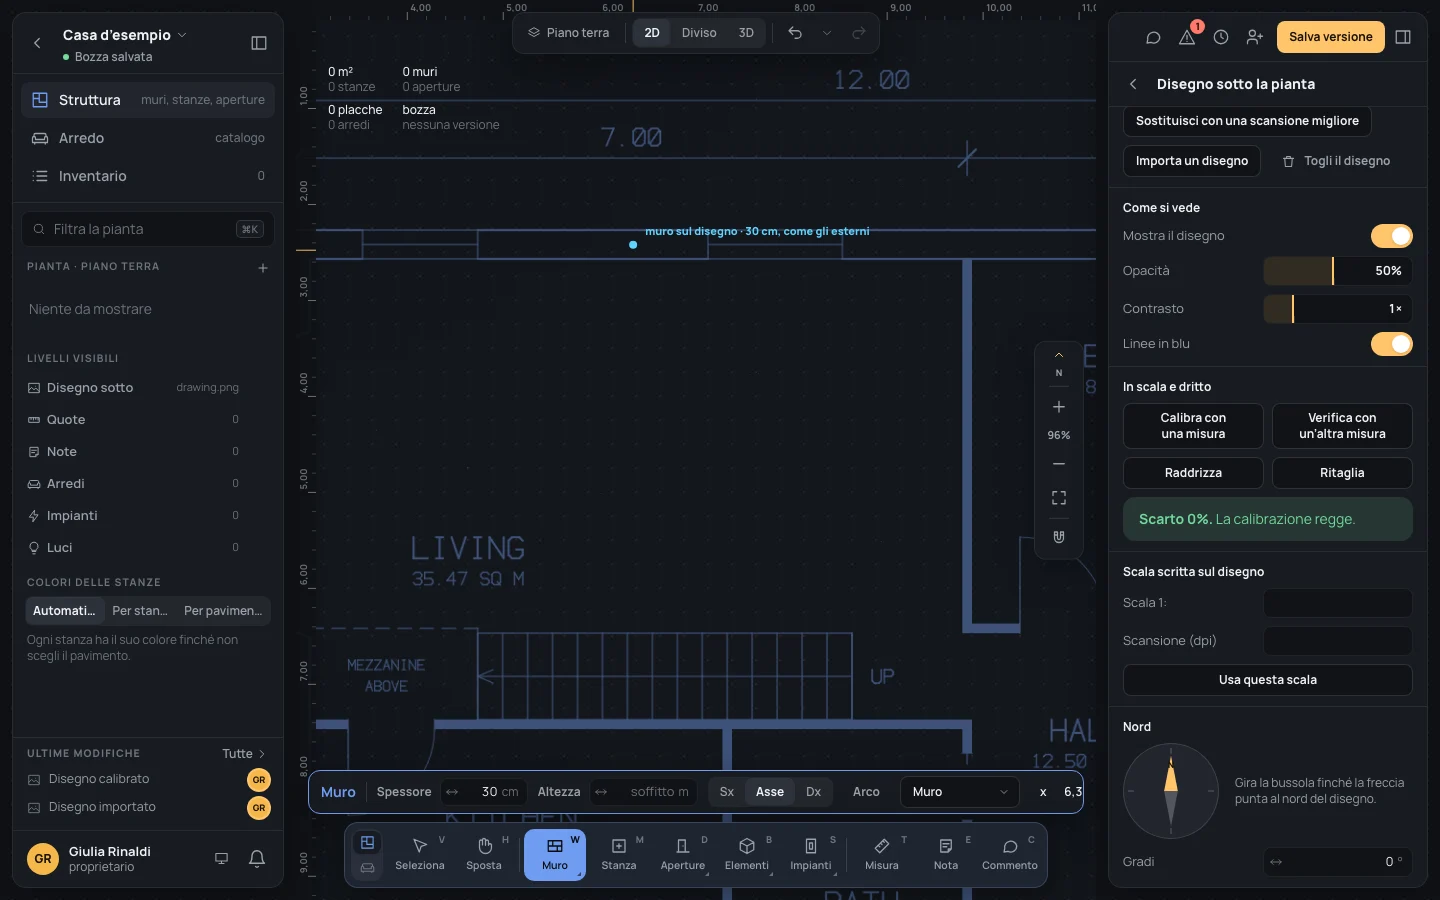
Task: Adjust the Opacità slider
Action: click(x=1338, y=271)
